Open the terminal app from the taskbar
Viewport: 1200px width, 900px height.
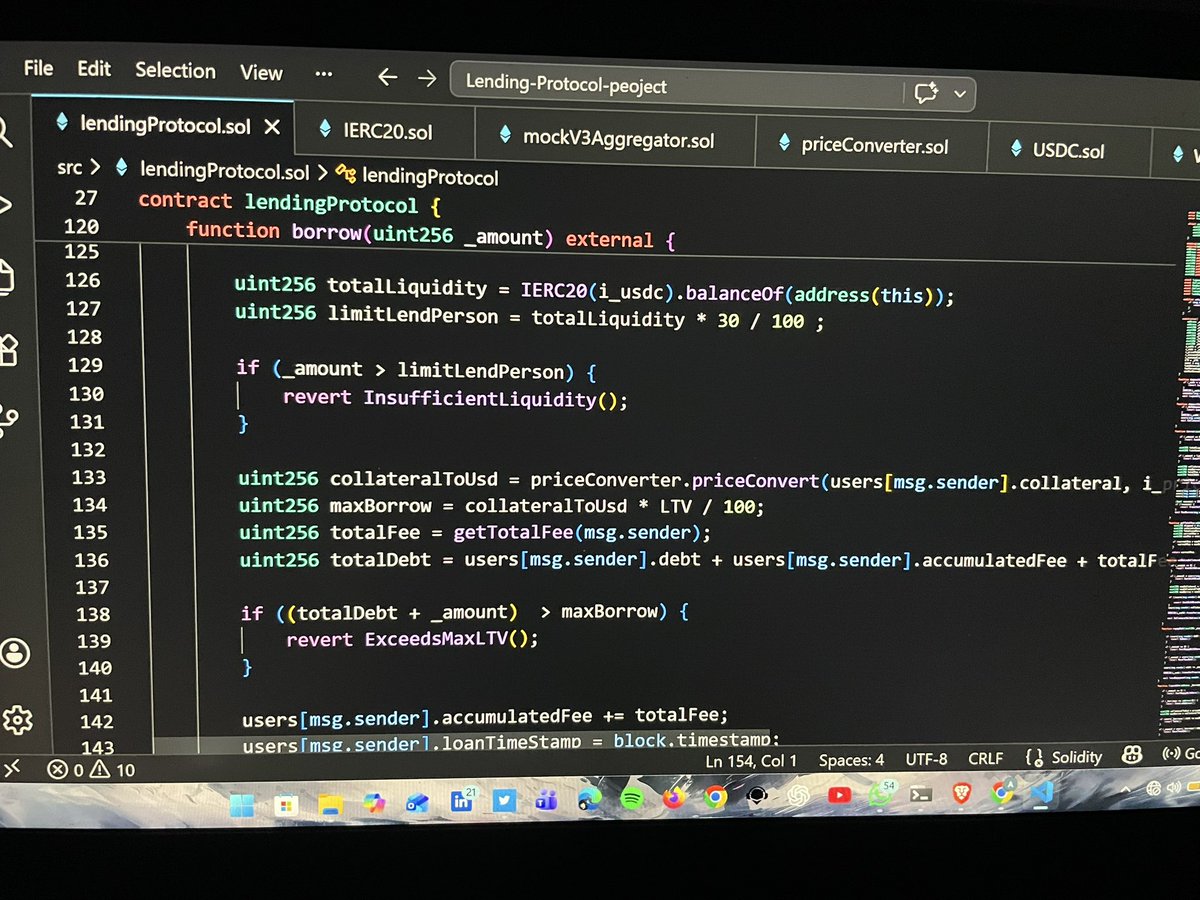921,794
